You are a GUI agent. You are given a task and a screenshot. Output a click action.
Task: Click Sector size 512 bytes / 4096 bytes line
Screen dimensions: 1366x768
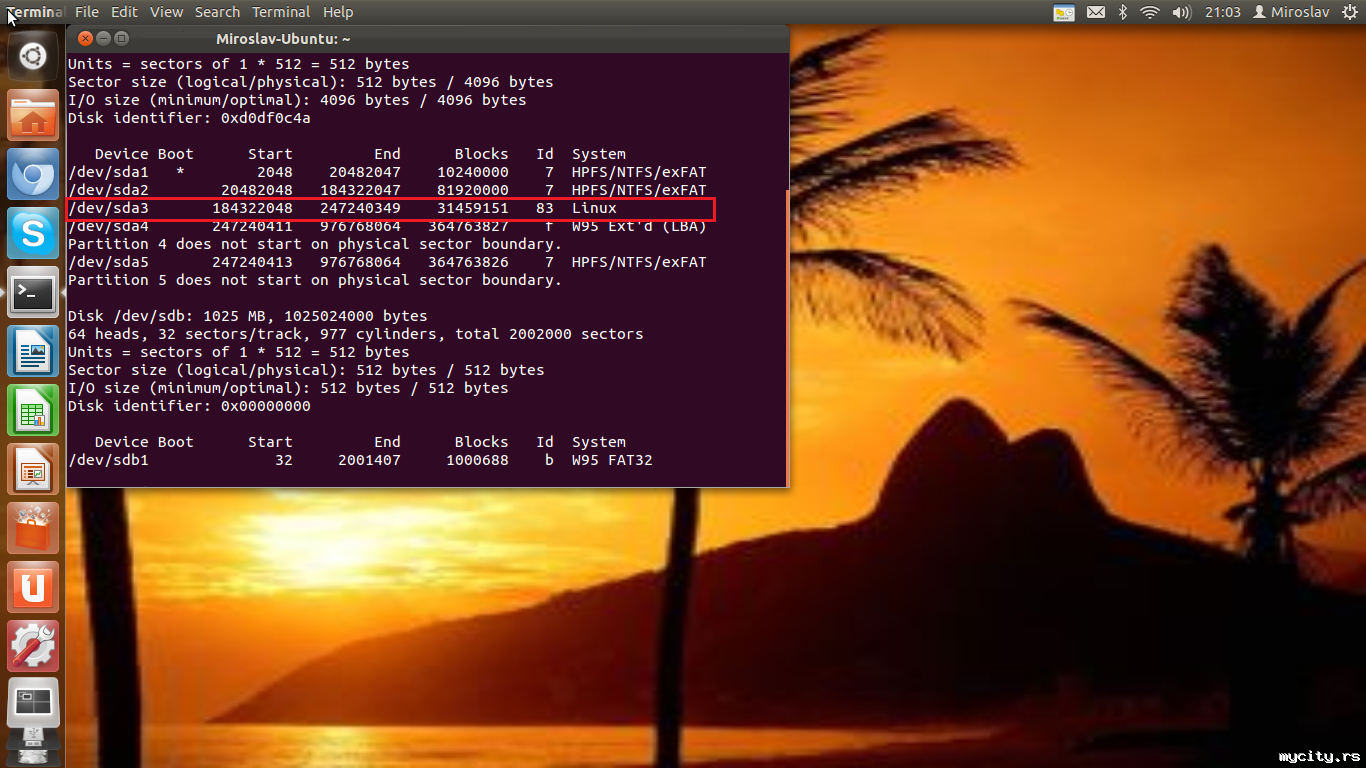[311, 82]
